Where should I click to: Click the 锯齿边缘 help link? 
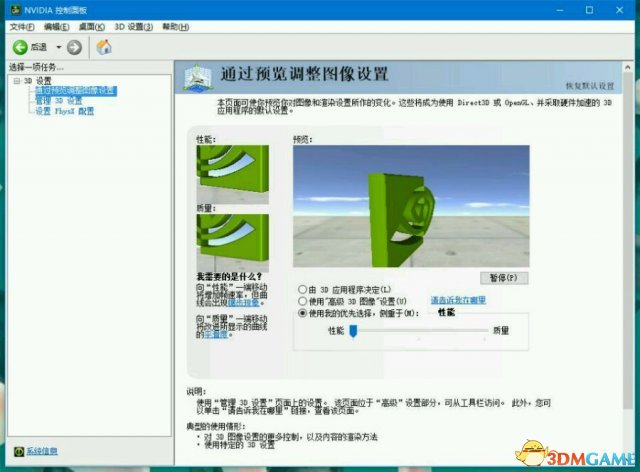tap(243, 303)
